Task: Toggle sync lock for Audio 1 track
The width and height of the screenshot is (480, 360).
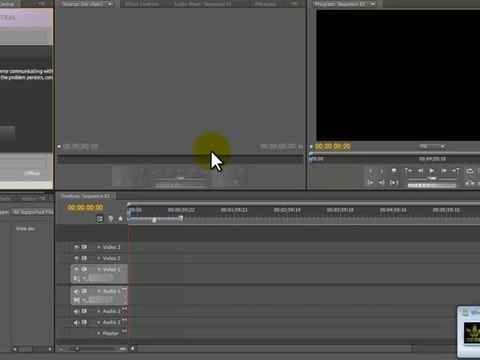Action: [x=84, y=291]
